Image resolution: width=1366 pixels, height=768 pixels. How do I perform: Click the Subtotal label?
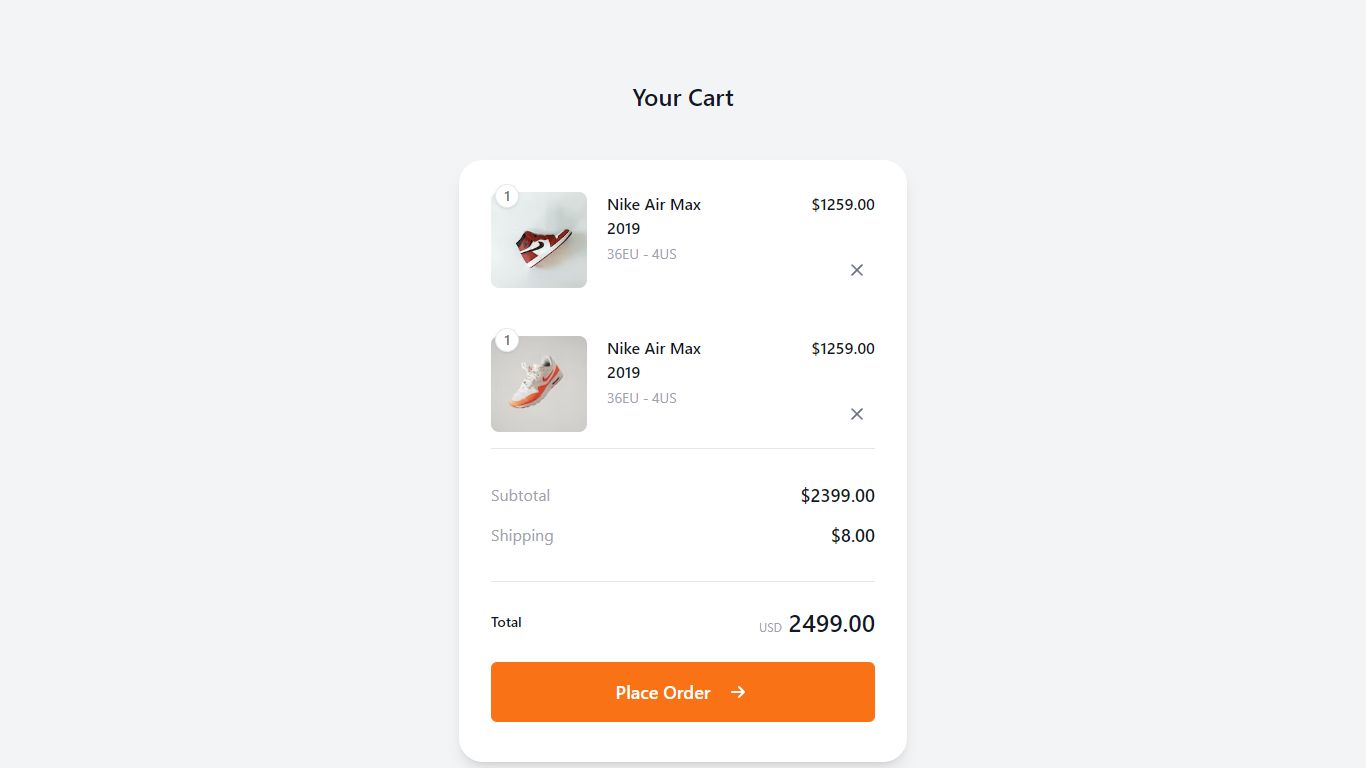(520, 495)
